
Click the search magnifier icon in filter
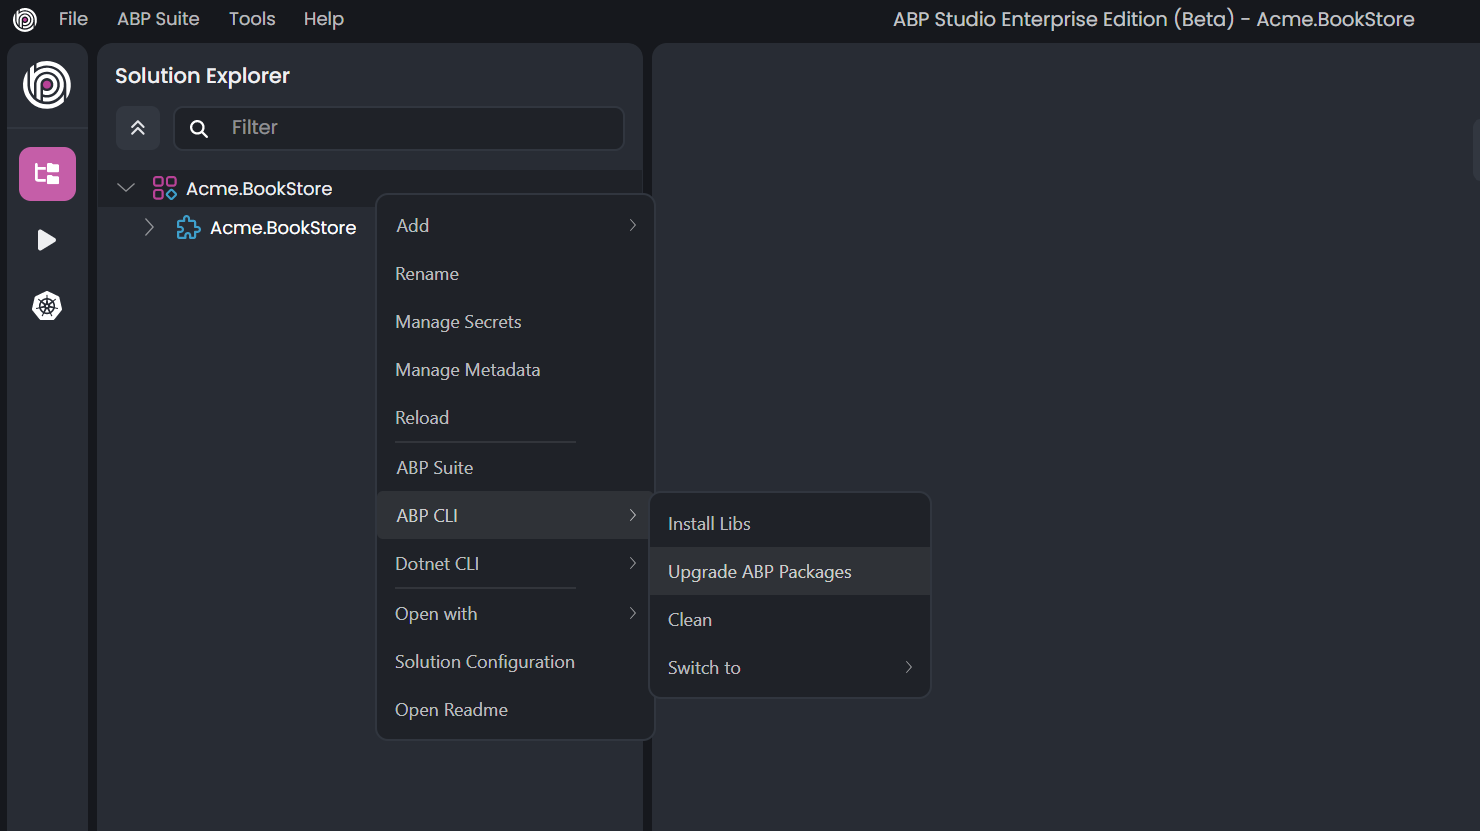(x=199, y=128)
